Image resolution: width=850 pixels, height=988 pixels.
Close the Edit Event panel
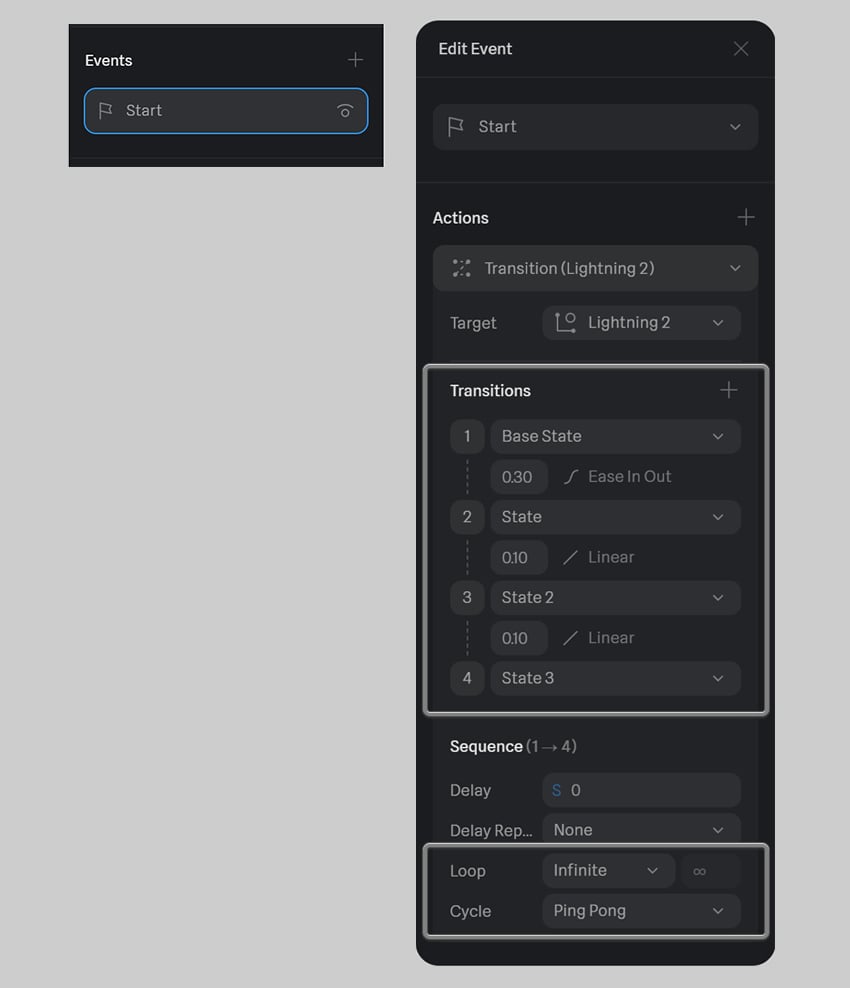[741, 49]
